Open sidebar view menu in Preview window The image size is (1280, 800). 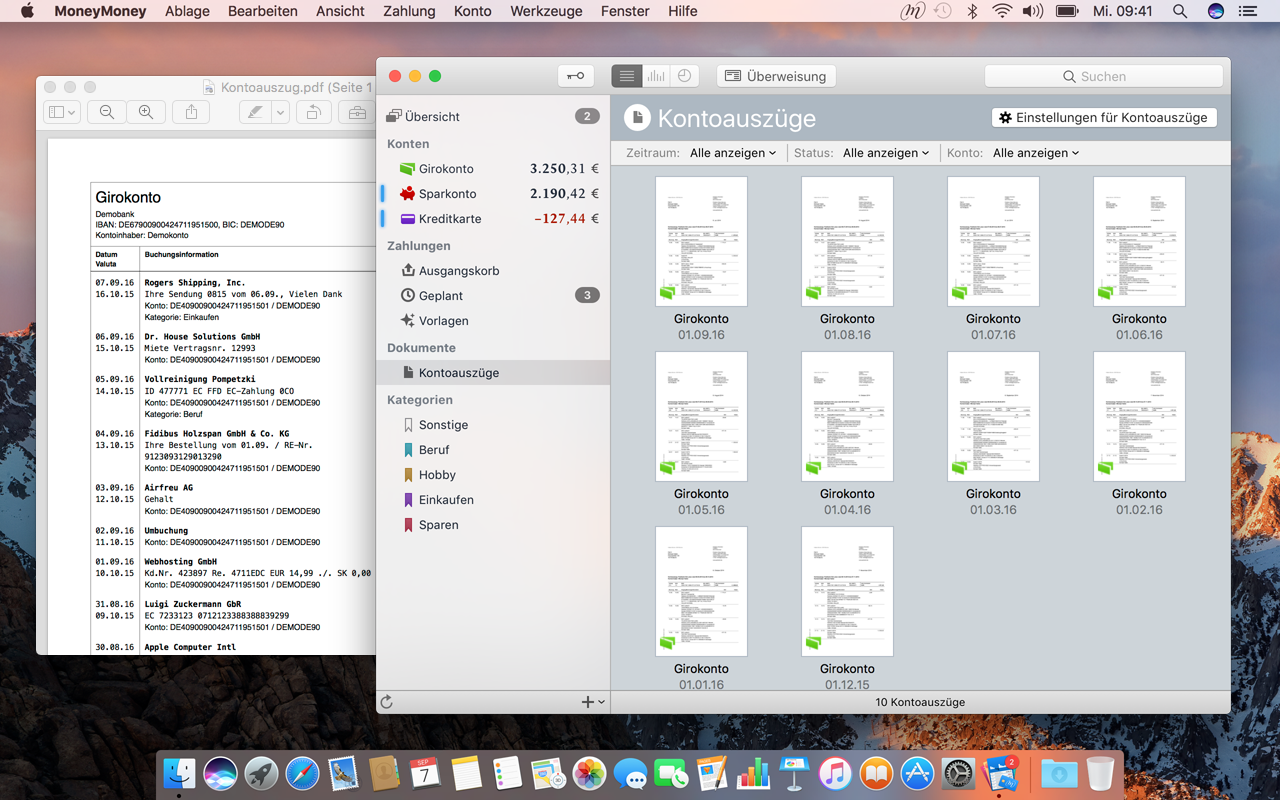coord(62,113)
